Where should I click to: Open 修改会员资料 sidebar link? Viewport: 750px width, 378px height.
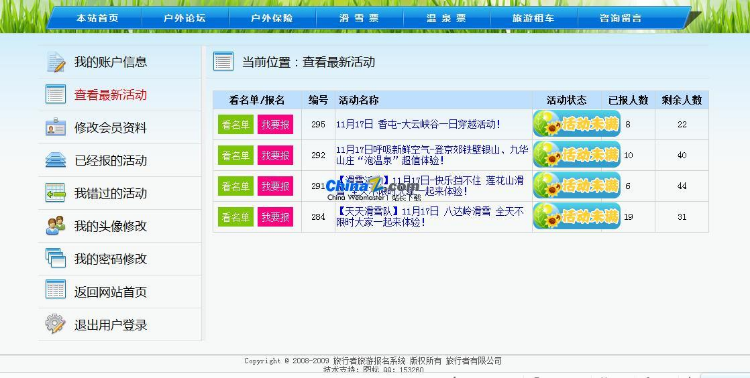(110, 128)
